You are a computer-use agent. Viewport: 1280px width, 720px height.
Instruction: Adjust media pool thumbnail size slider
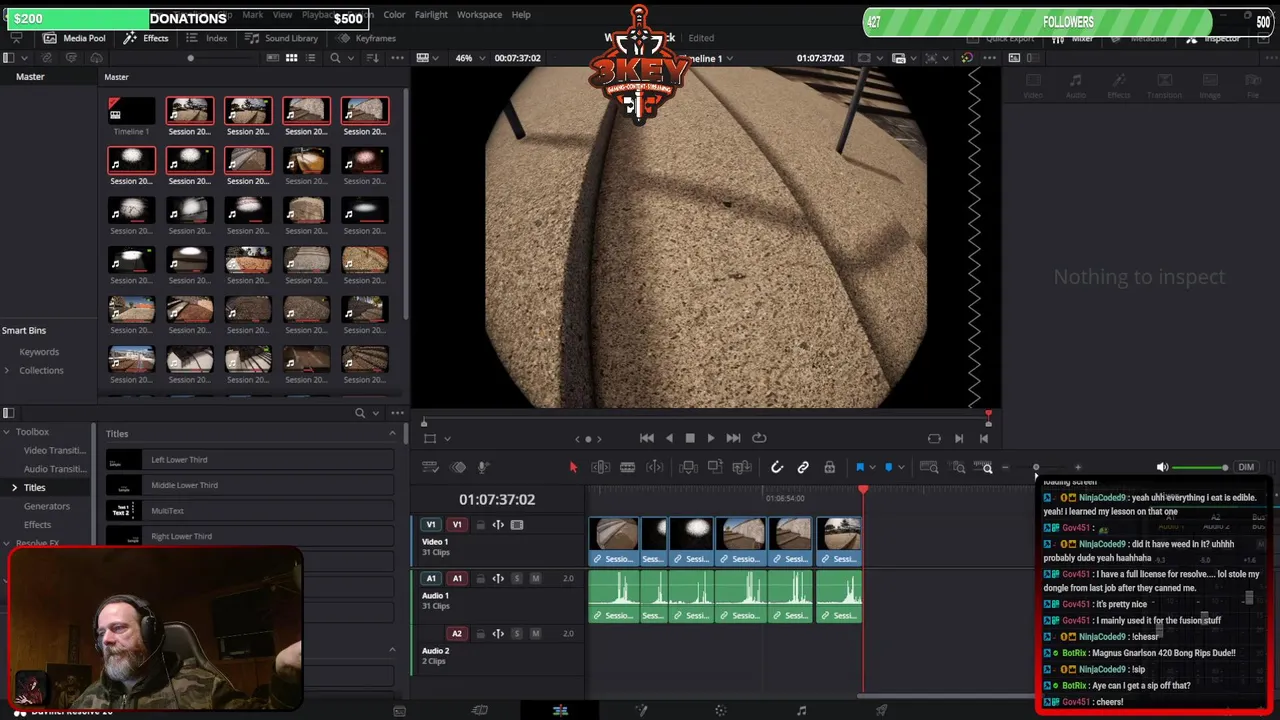tap(220, 58)
